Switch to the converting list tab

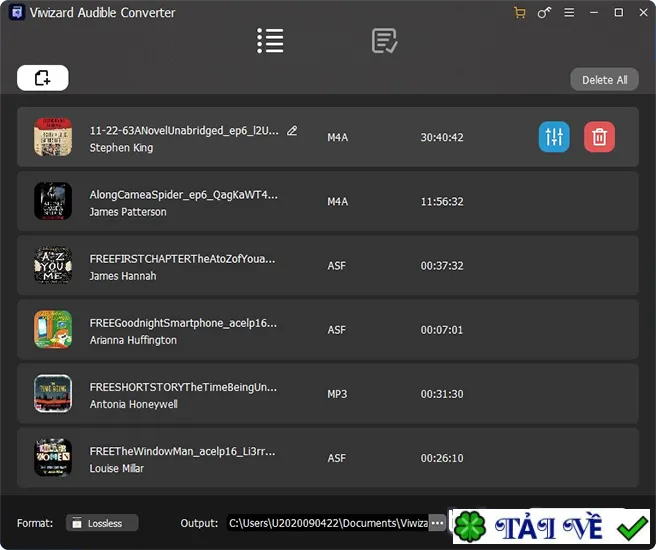[270, 41]
